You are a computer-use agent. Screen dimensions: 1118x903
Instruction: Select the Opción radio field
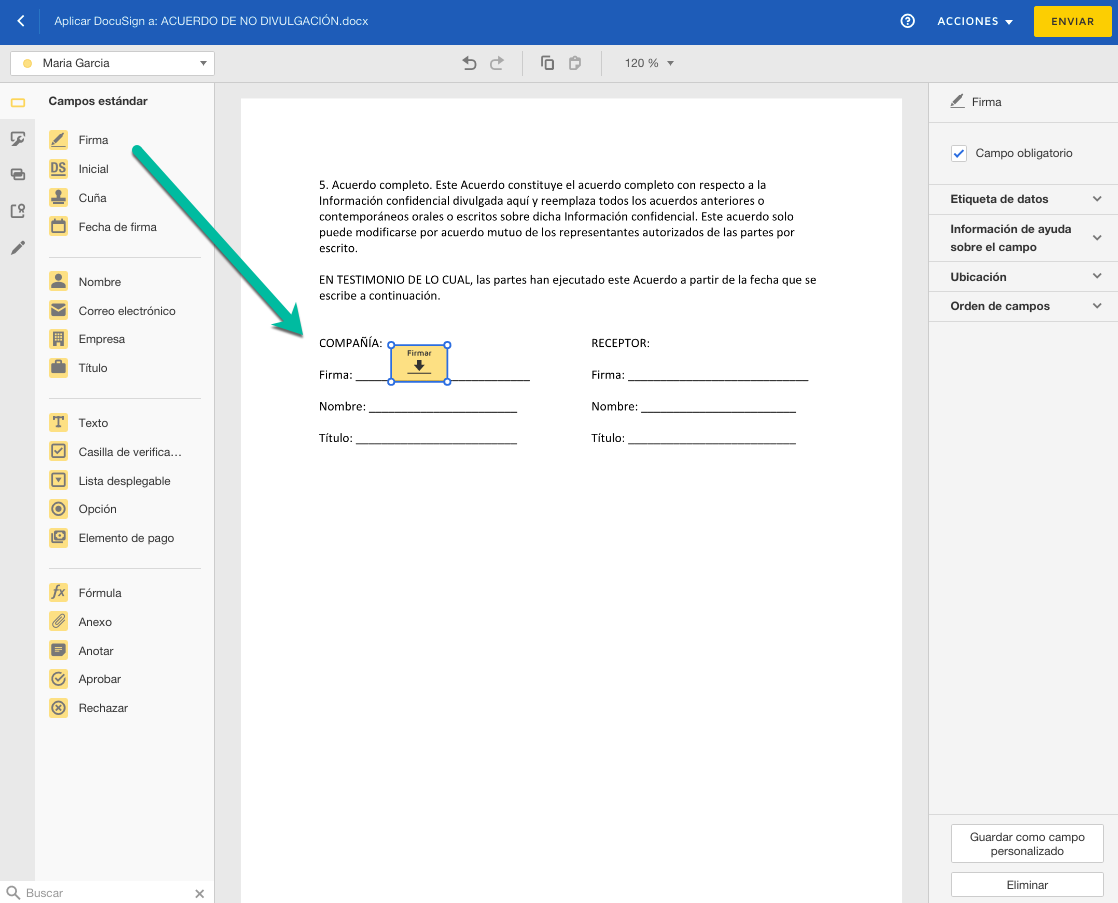tap(97, 509)
